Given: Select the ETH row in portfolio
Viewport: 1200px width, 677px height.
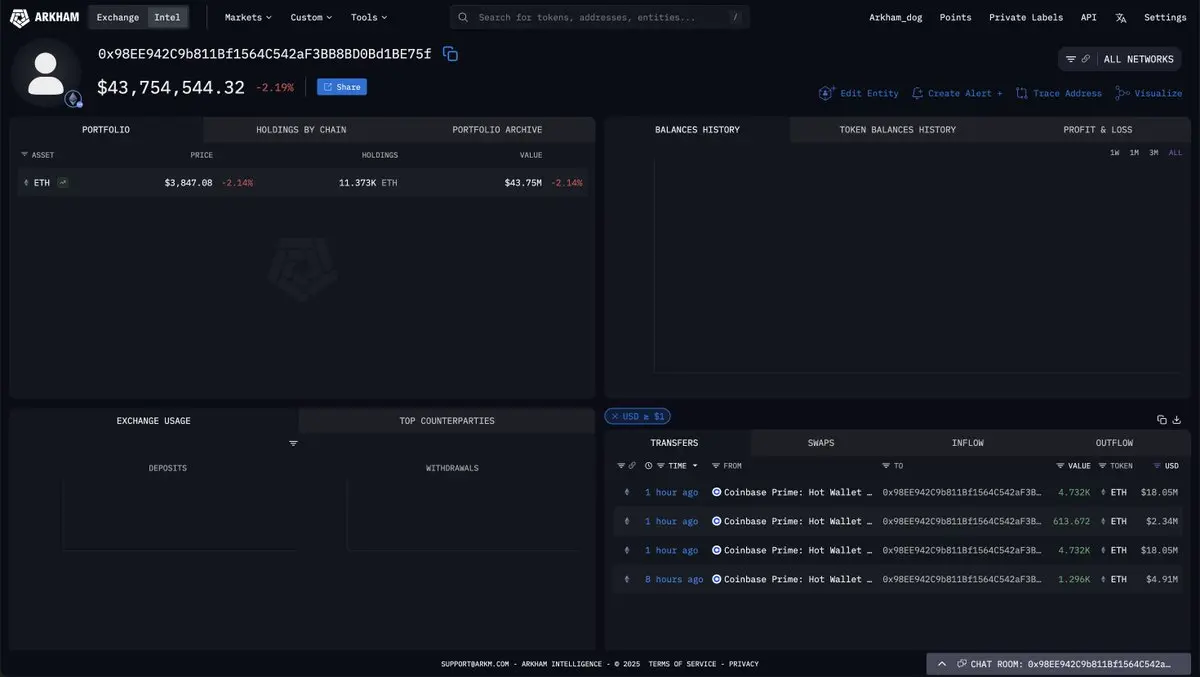Looking at the screenshot, I should [301, 183].
